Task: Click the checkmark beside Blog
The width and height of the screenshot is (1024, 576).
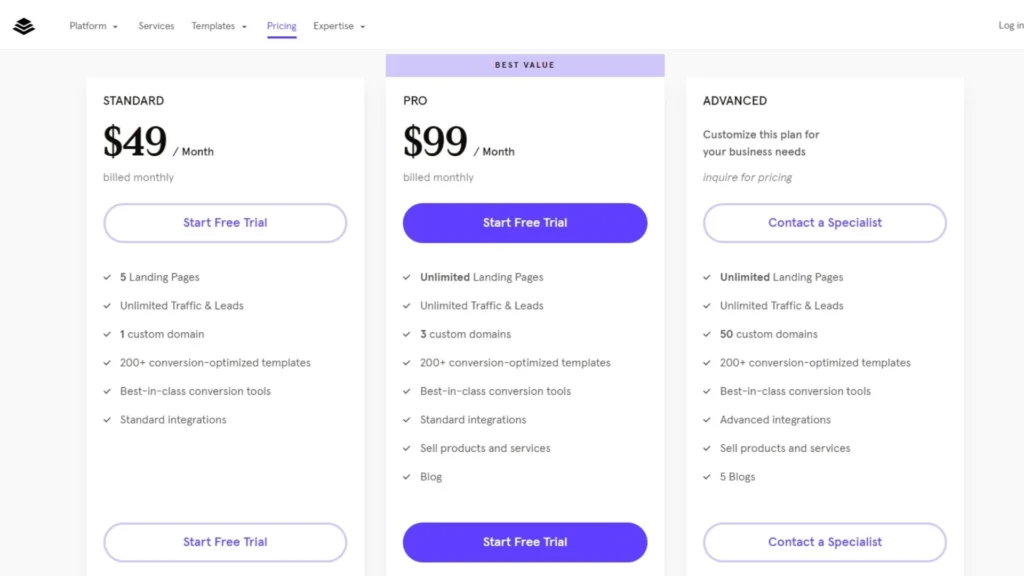Action: [407, 477]
